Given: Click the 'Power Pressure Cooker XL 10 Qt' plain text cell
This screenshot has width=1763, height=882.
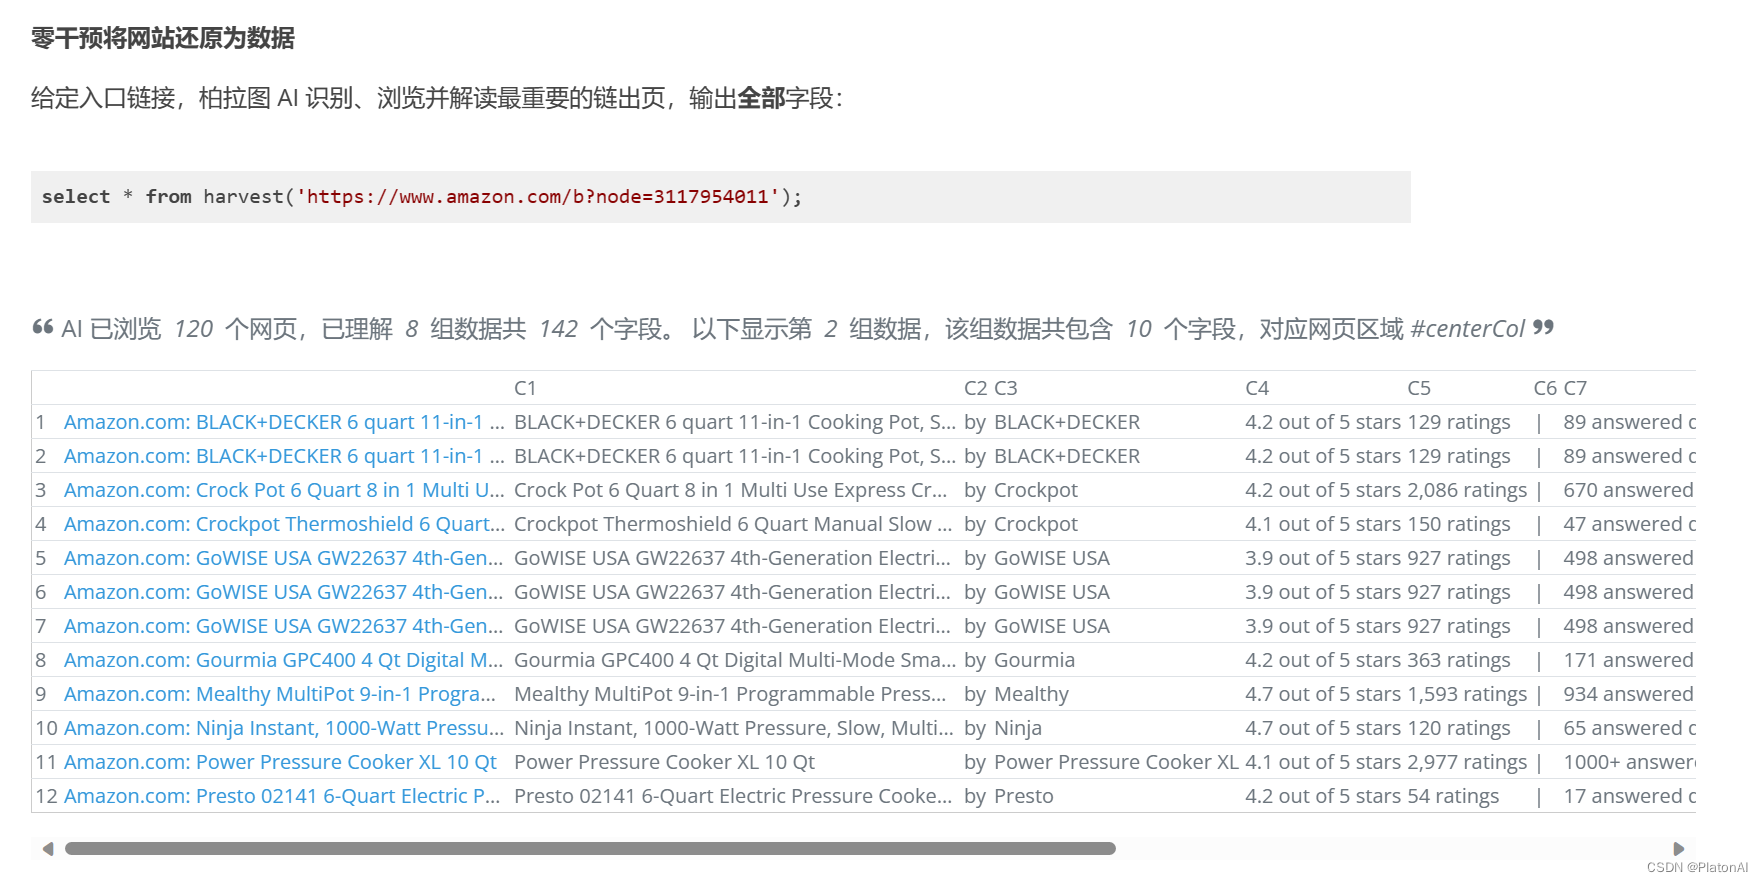Looking at the screenshot, I should pos(664,762).
